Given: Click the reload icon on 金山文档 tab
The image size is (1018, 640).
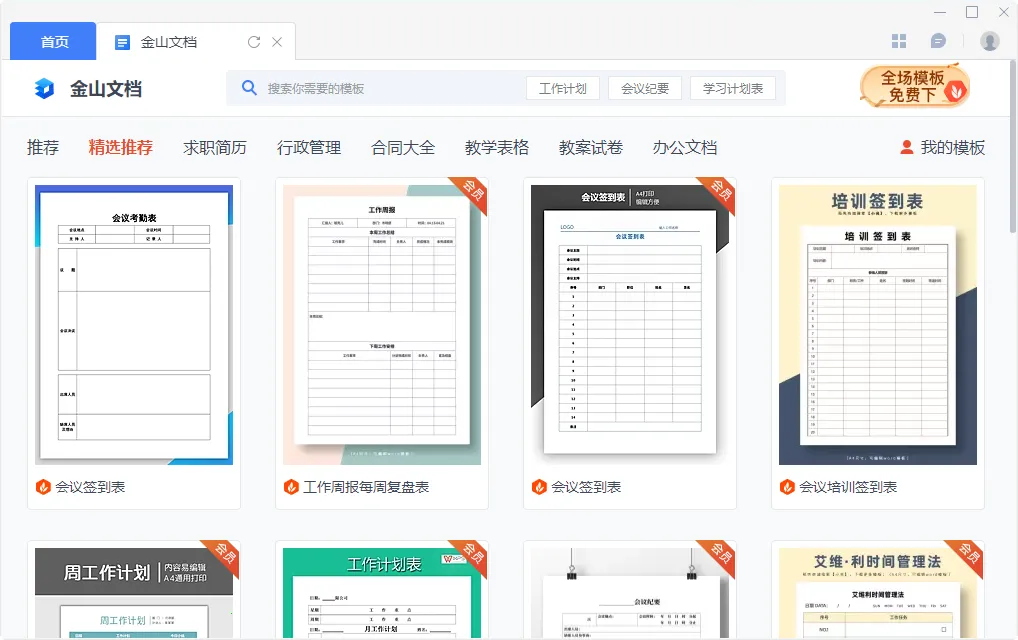Looking at the screenshot, I should coord(254,42).
